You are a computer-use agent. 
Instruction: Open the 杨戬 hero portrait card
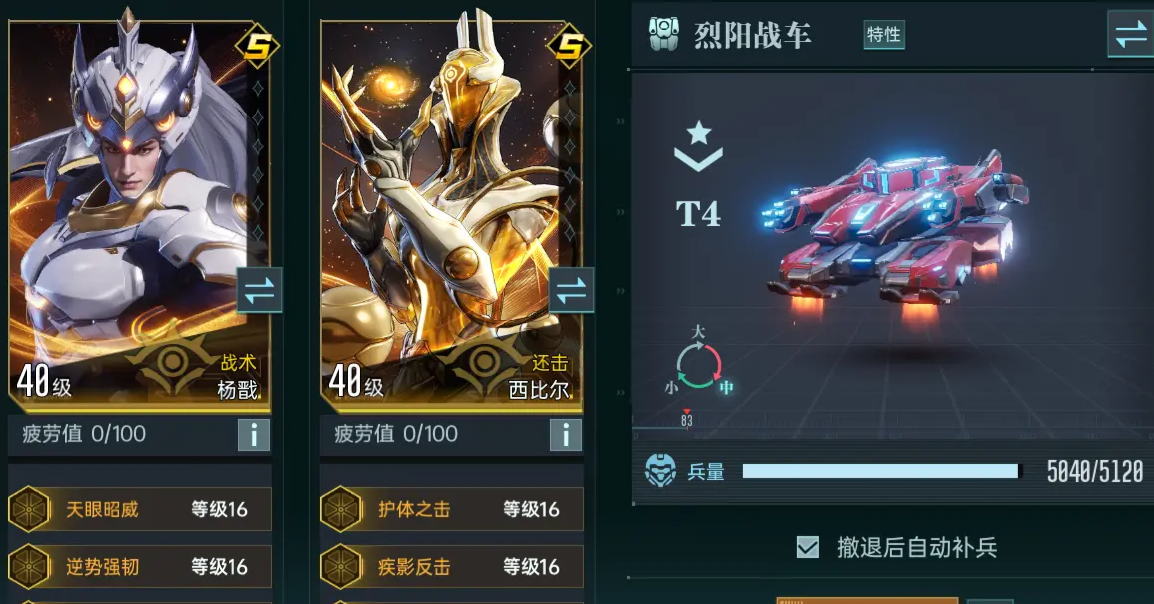(140, 213)
